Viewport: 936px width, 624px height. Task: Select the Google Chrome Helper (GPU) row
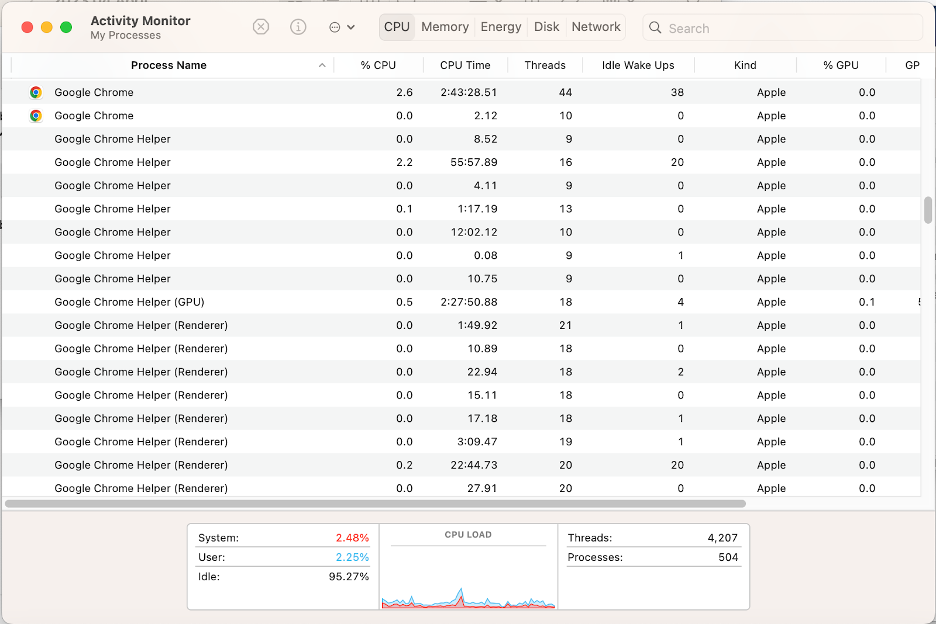tap(461, 302)
